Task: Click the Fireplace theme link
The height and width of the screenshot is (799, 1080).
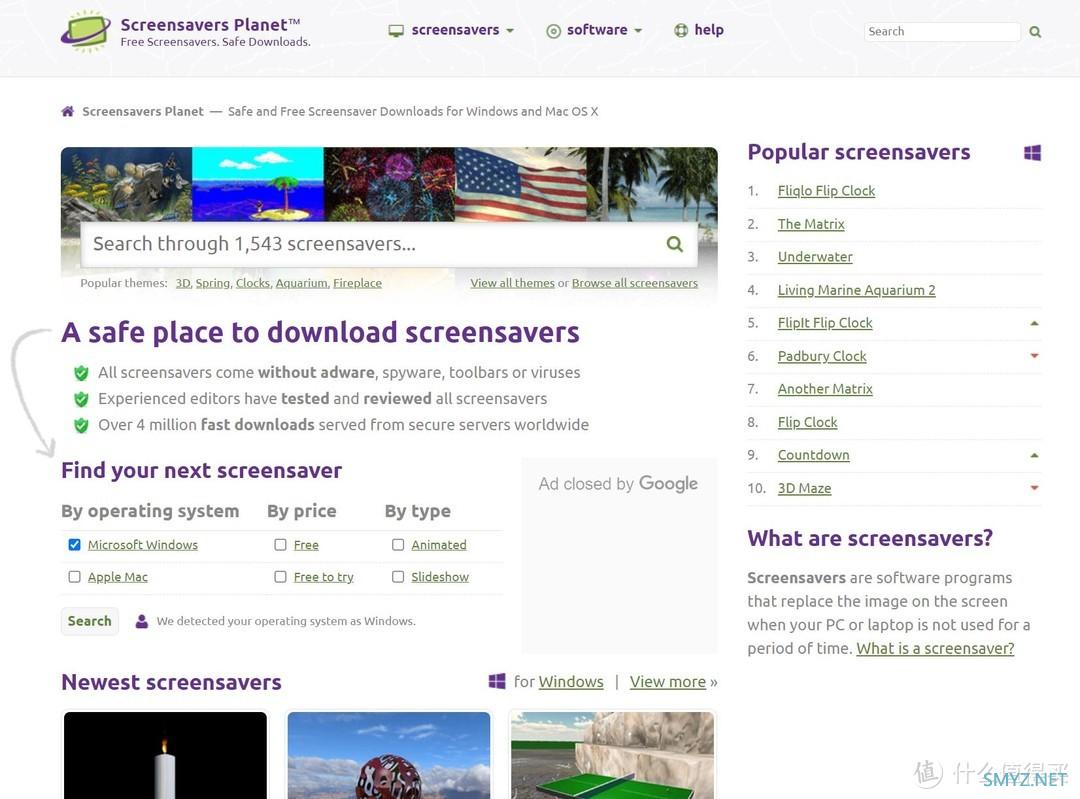Action: pyautogui.click(x=357, y=283)
